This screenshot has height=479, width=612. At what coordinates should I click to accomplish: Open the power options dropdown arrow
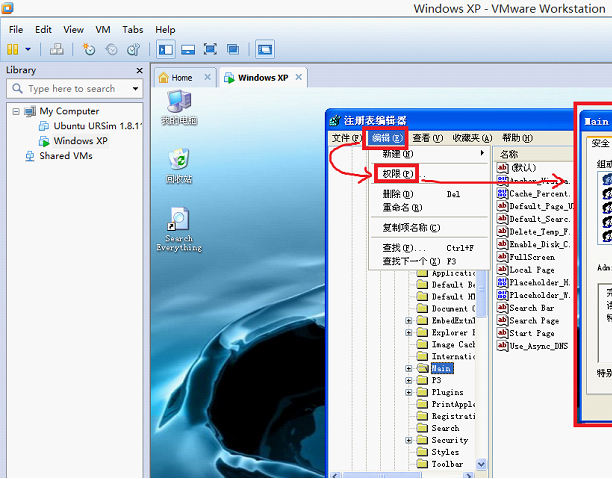[x=28, y=49]
